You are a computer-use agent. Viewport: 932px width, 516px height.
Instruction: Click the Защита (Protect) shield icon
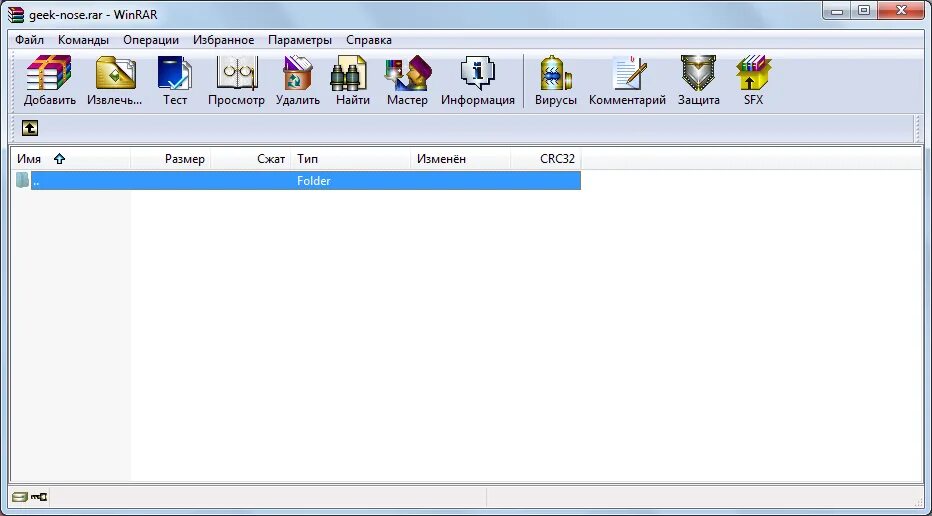point(698,73)
